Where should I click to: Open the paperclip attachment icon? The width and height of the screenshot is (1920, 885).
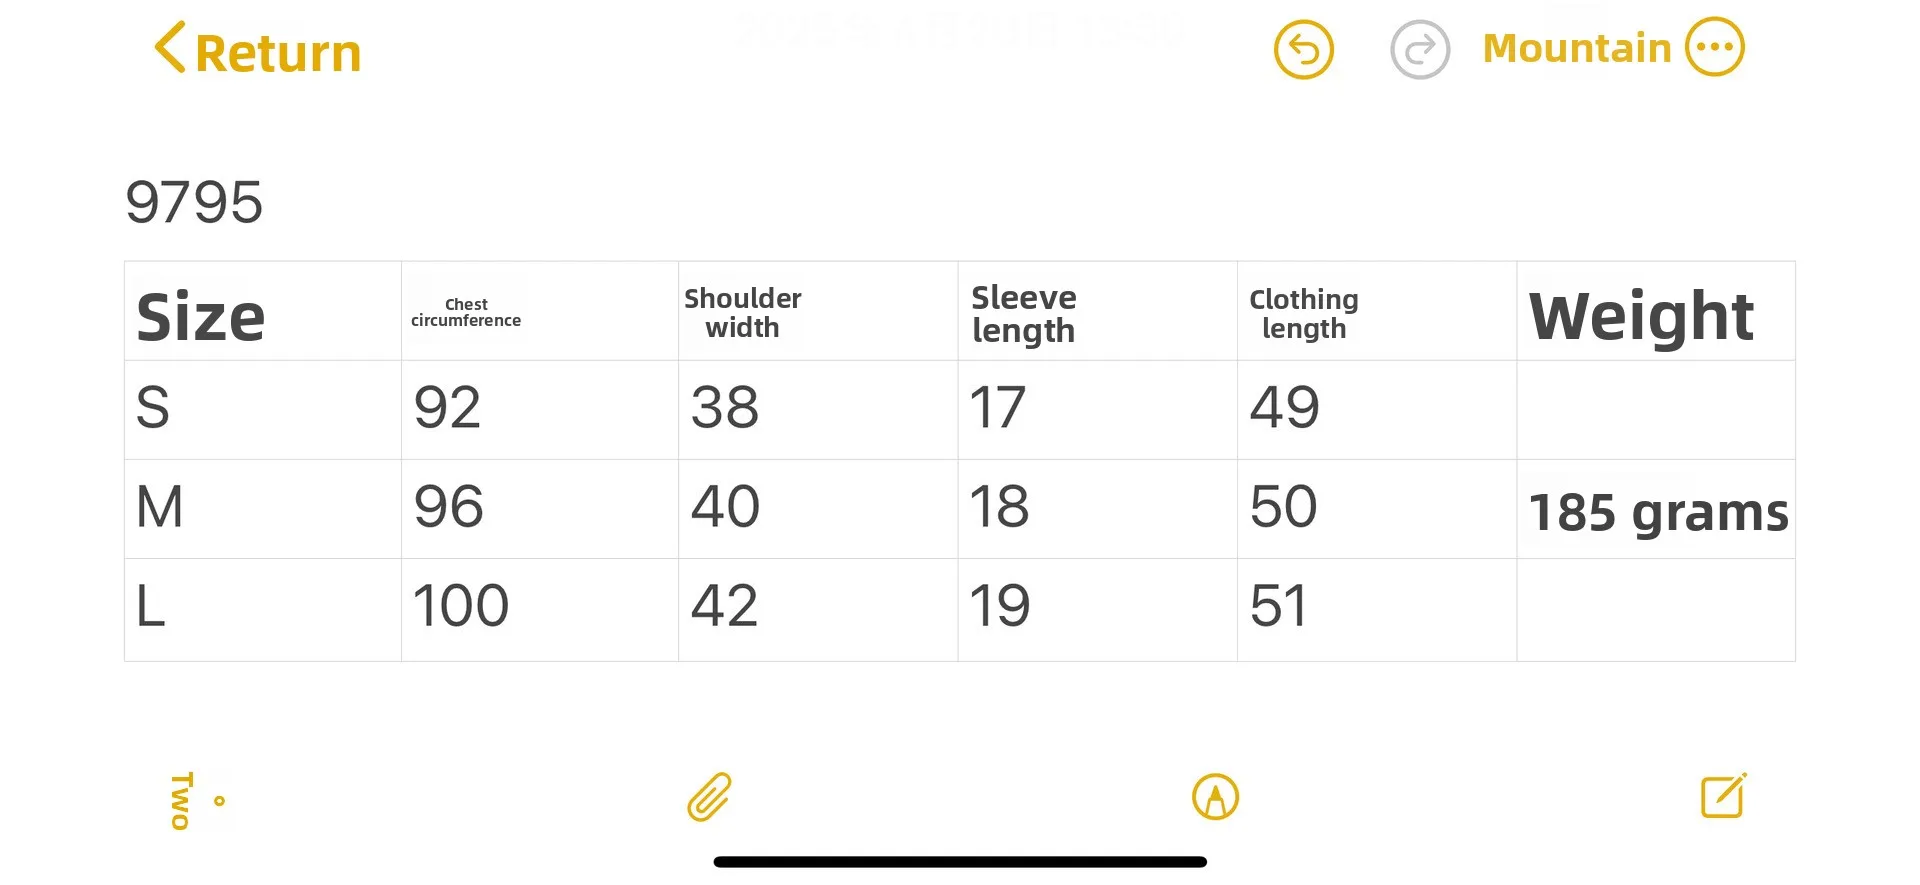pos(710,797)
